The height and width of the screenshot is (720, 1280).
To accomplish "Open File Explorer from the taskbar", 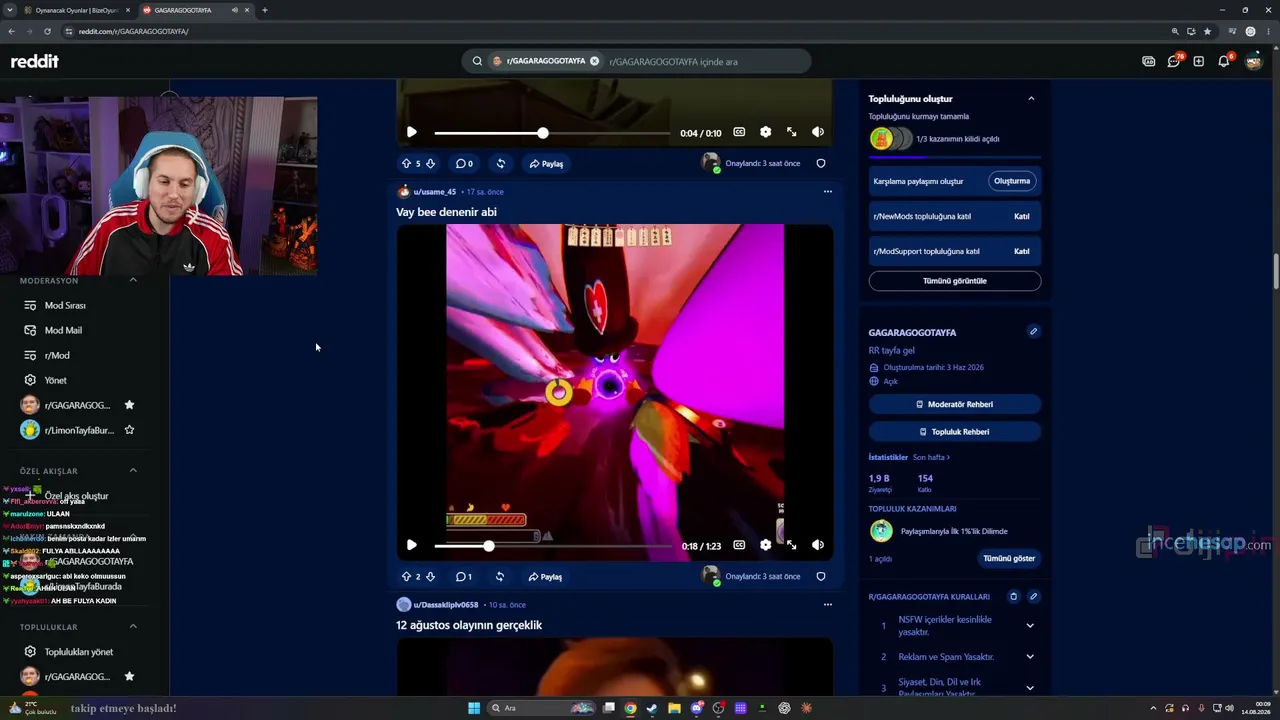I will 674,708.
